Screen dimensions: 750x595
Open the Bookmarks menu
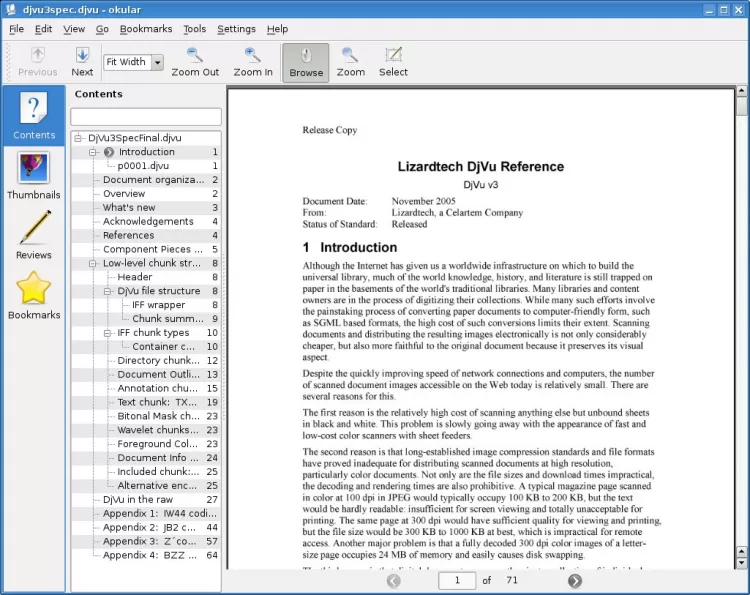pyautogui.click(x=145, y=29)
